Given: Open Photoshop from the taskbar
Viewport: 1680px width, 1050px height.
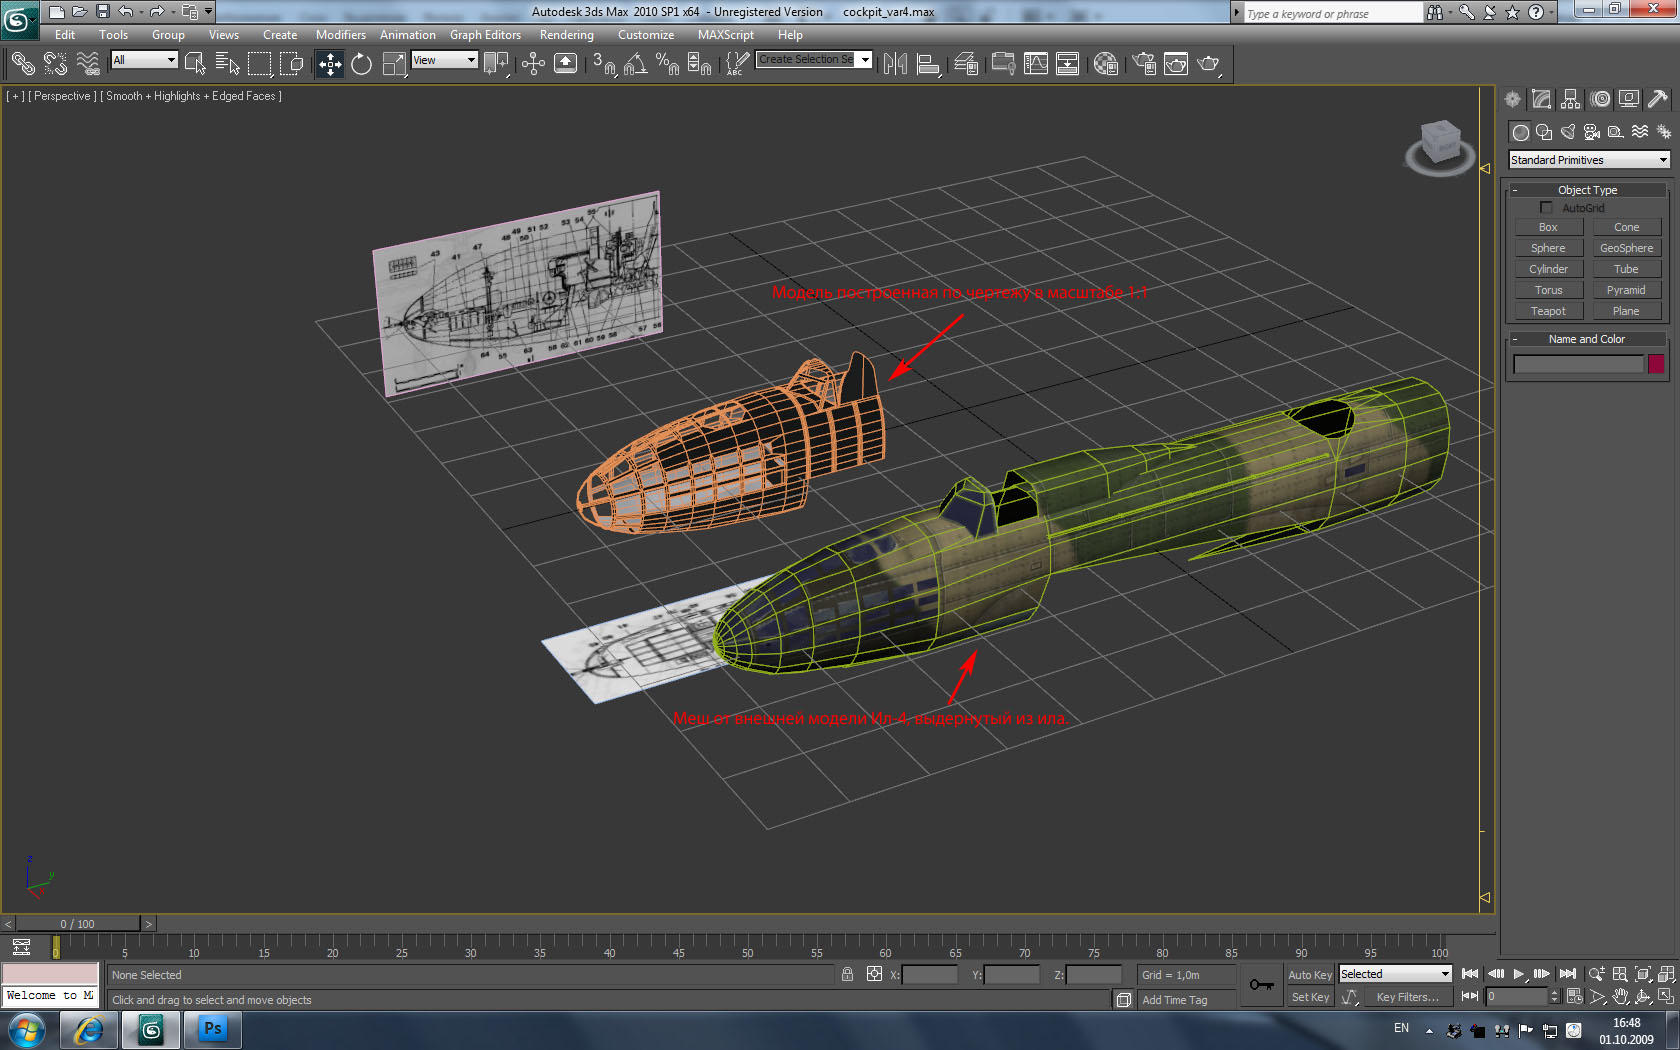Looking at the screenshot, I should [212, 1029].
